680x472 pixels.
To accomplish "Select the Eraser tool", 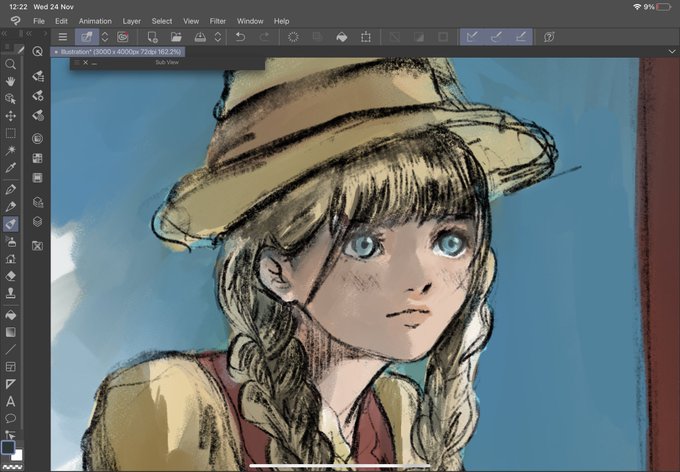I will (10, 276).
